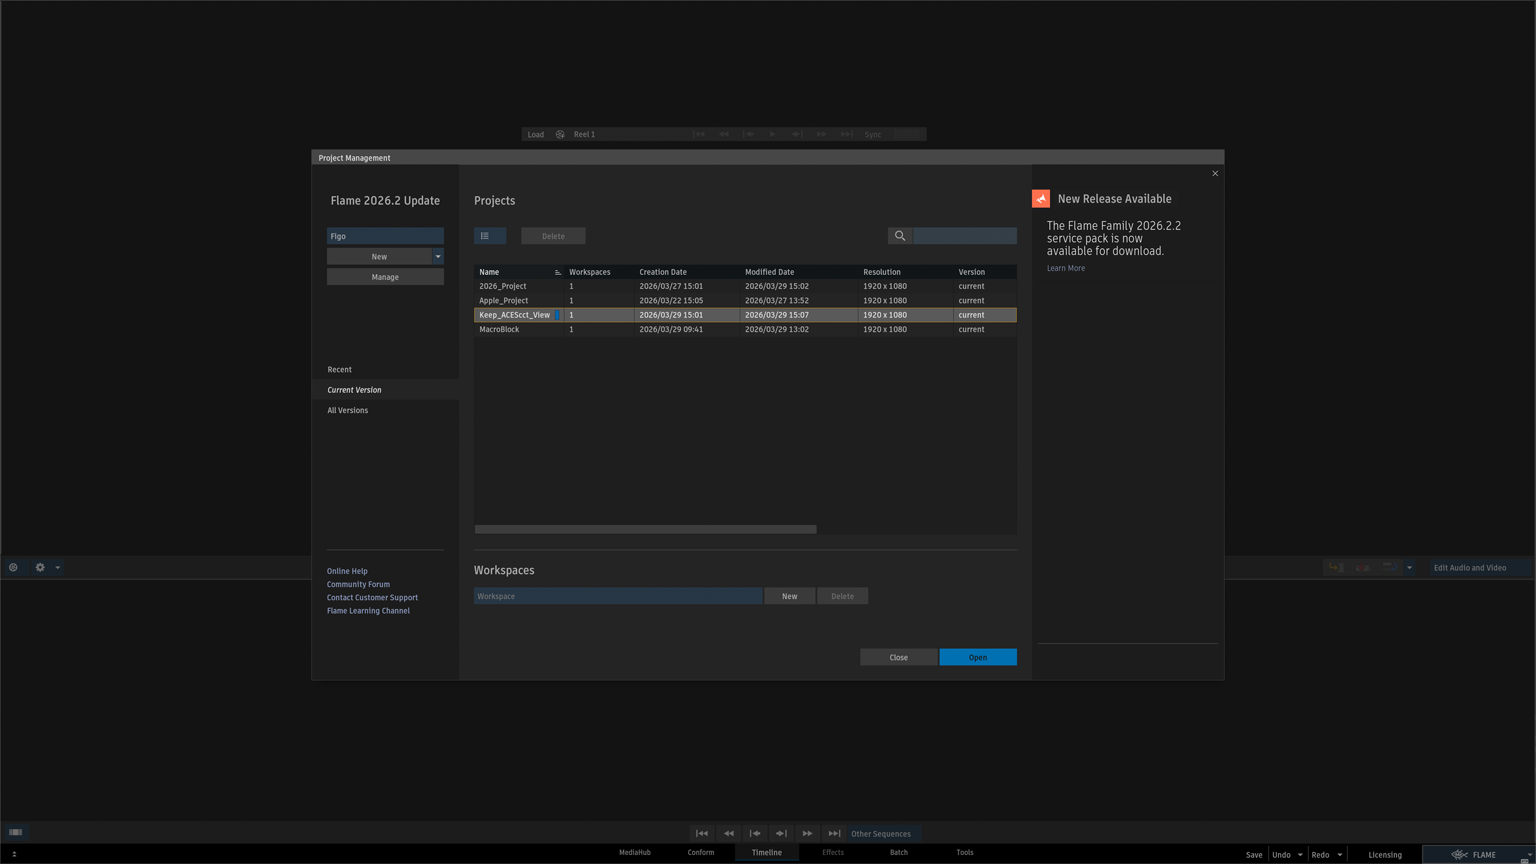1536x864 pixels.
Task: Open the Redo history dropdown arrow
Action: pyautogui.click(x=1340, y=855)
